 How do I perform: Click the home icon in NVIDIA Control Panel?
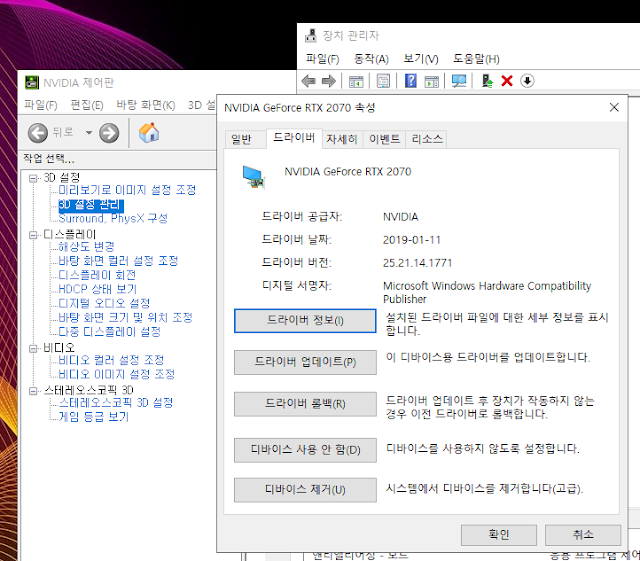[149, 132]
